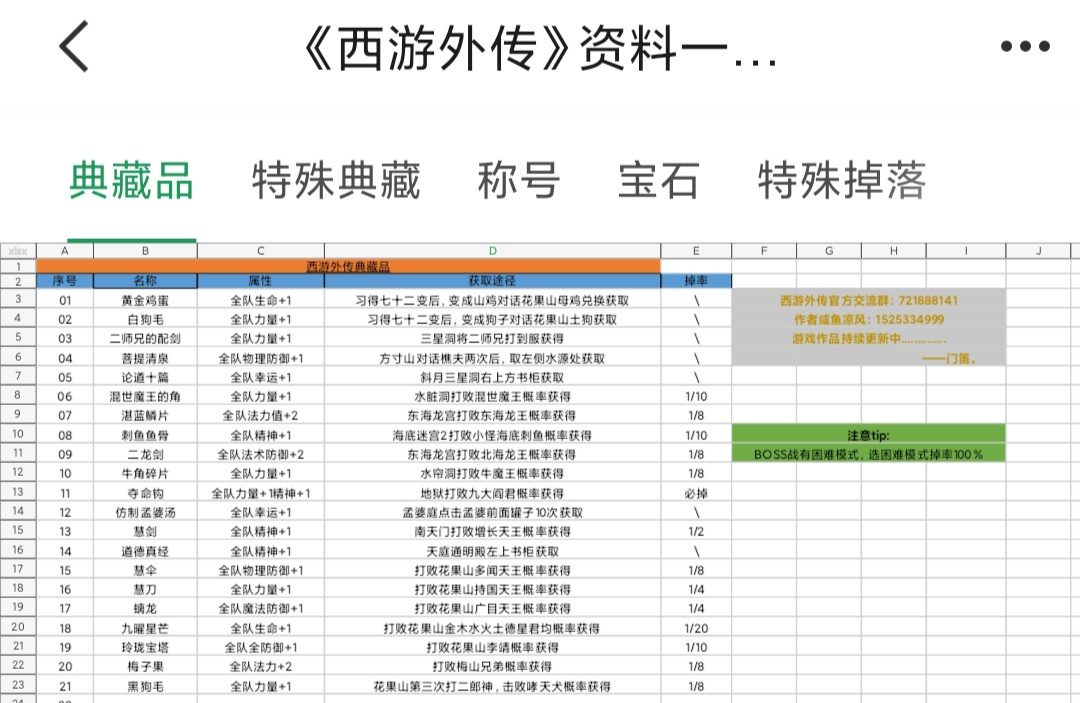Select cell with 西游外传官方交流群 text
The image size is (1080, 703).
[x=869, y=300]
